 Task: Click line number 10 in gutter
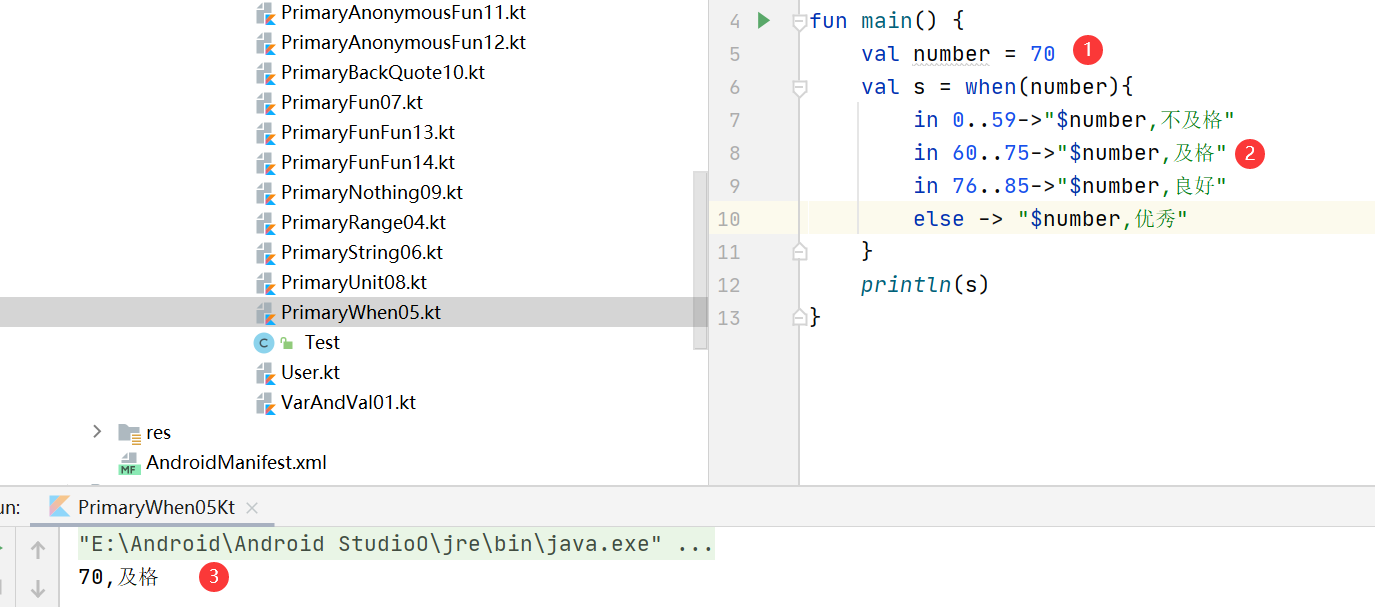(x=729, y=219)
